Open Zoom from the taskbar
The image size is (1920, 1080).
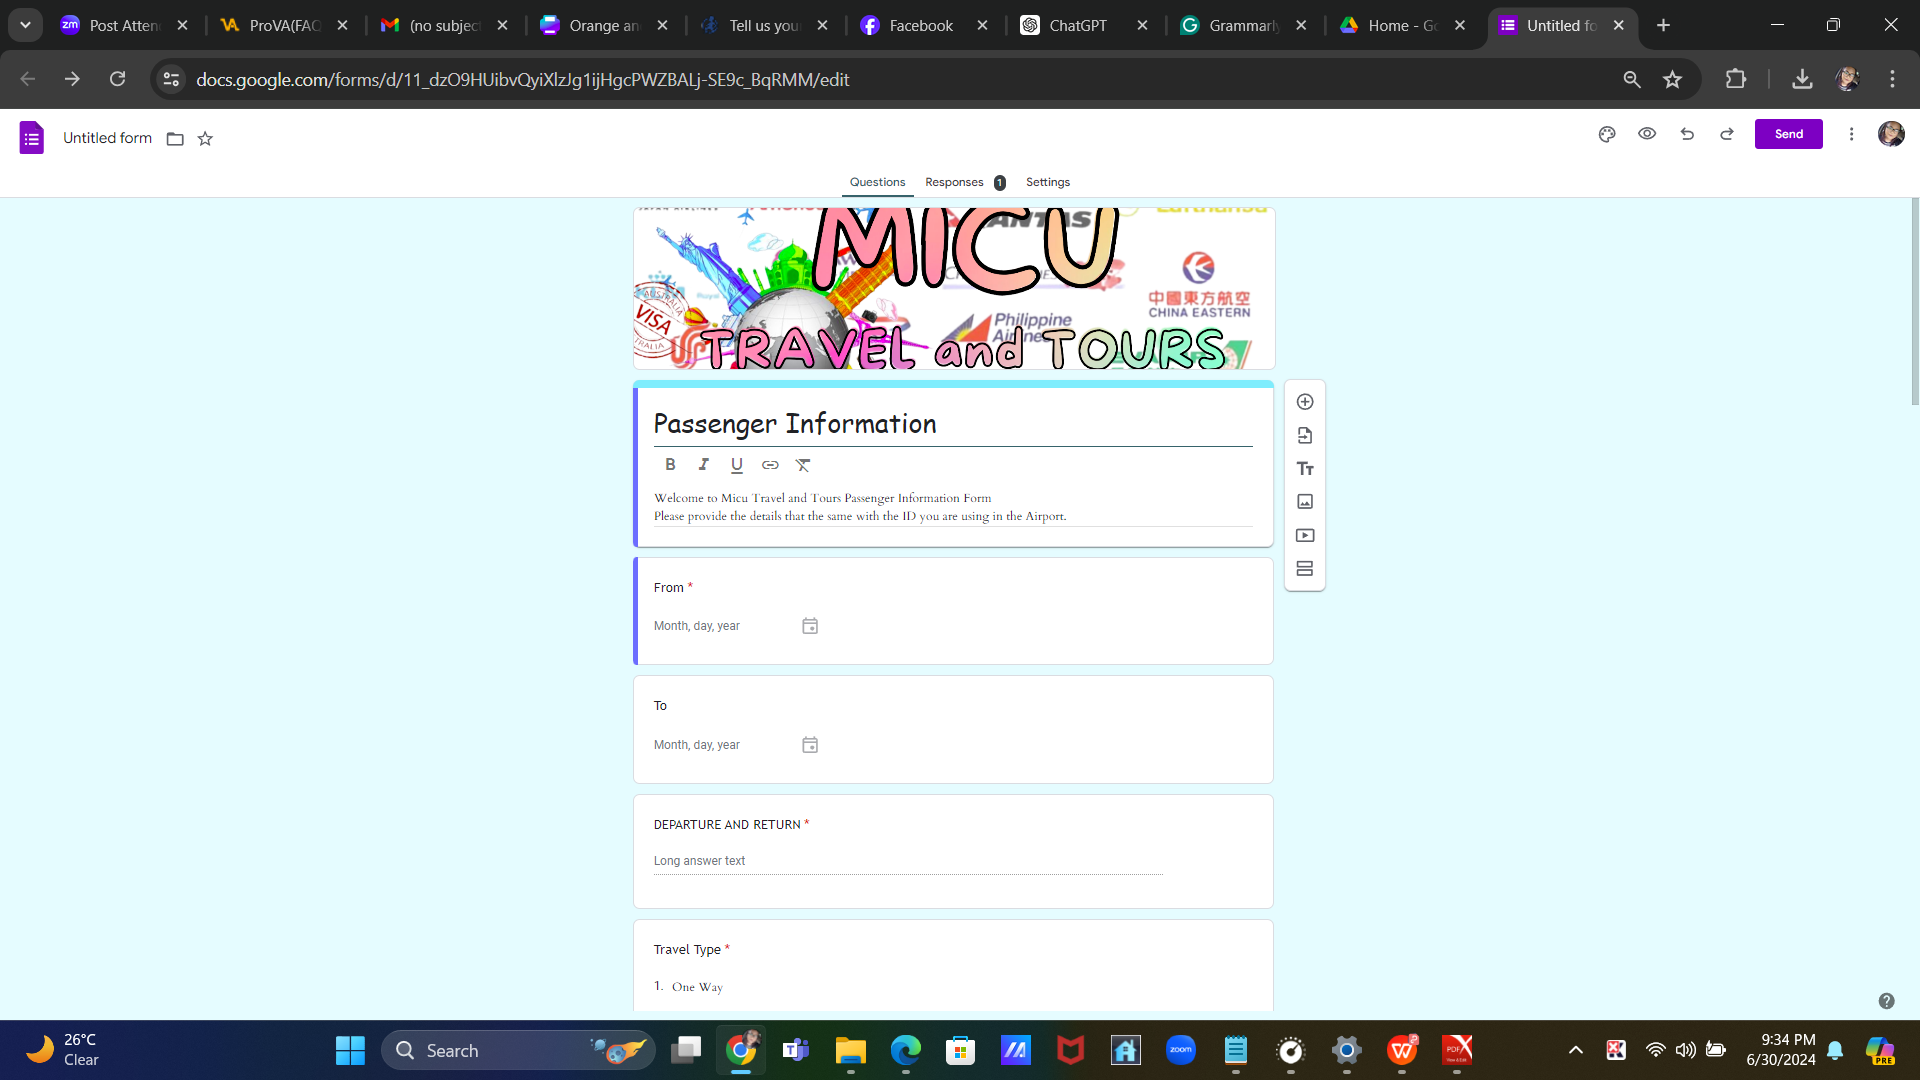click(1181, 1050)
